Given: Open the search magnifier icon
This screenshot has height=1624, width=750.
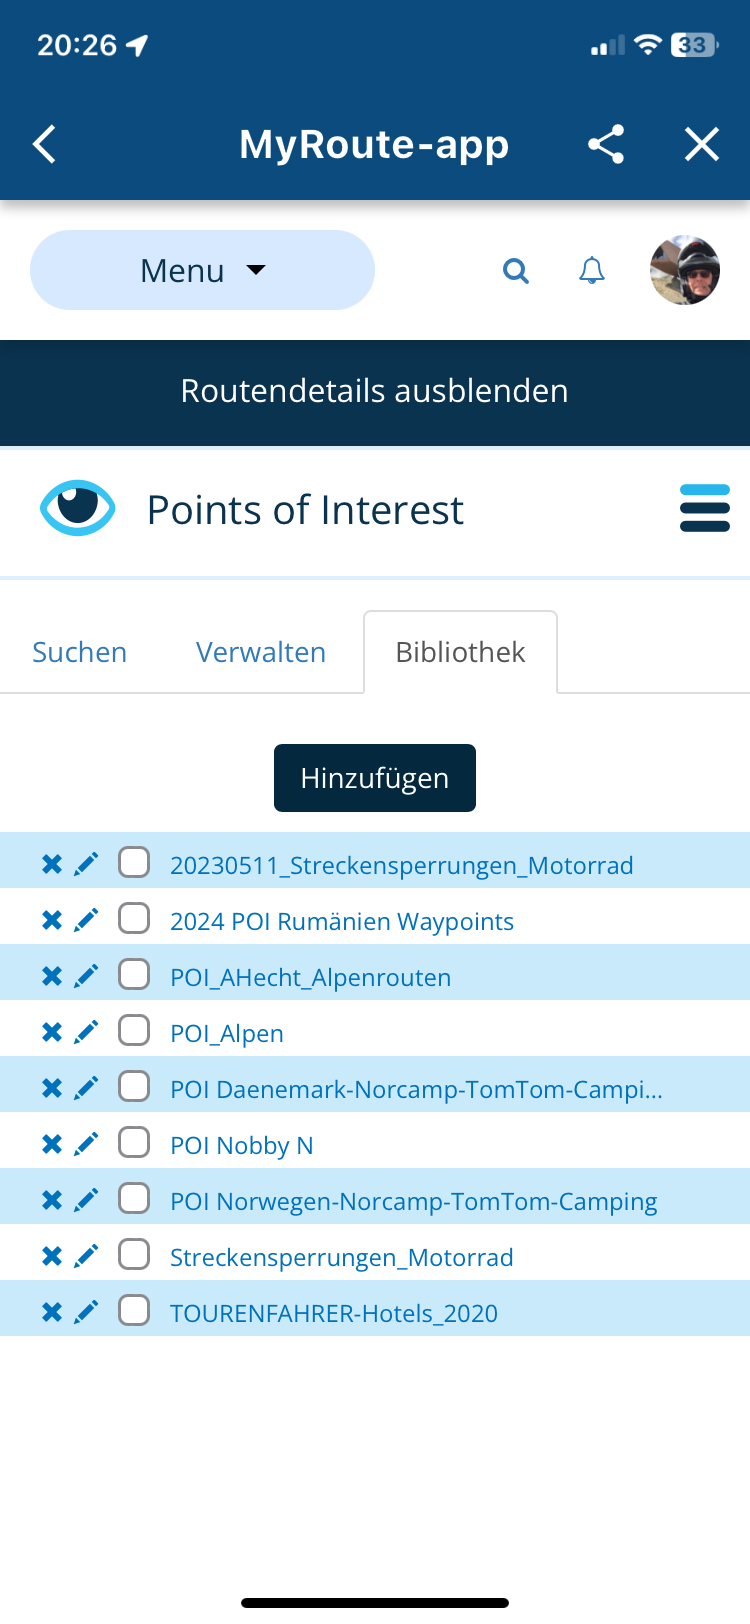Looking at the screenshot, I should (515, 271).
